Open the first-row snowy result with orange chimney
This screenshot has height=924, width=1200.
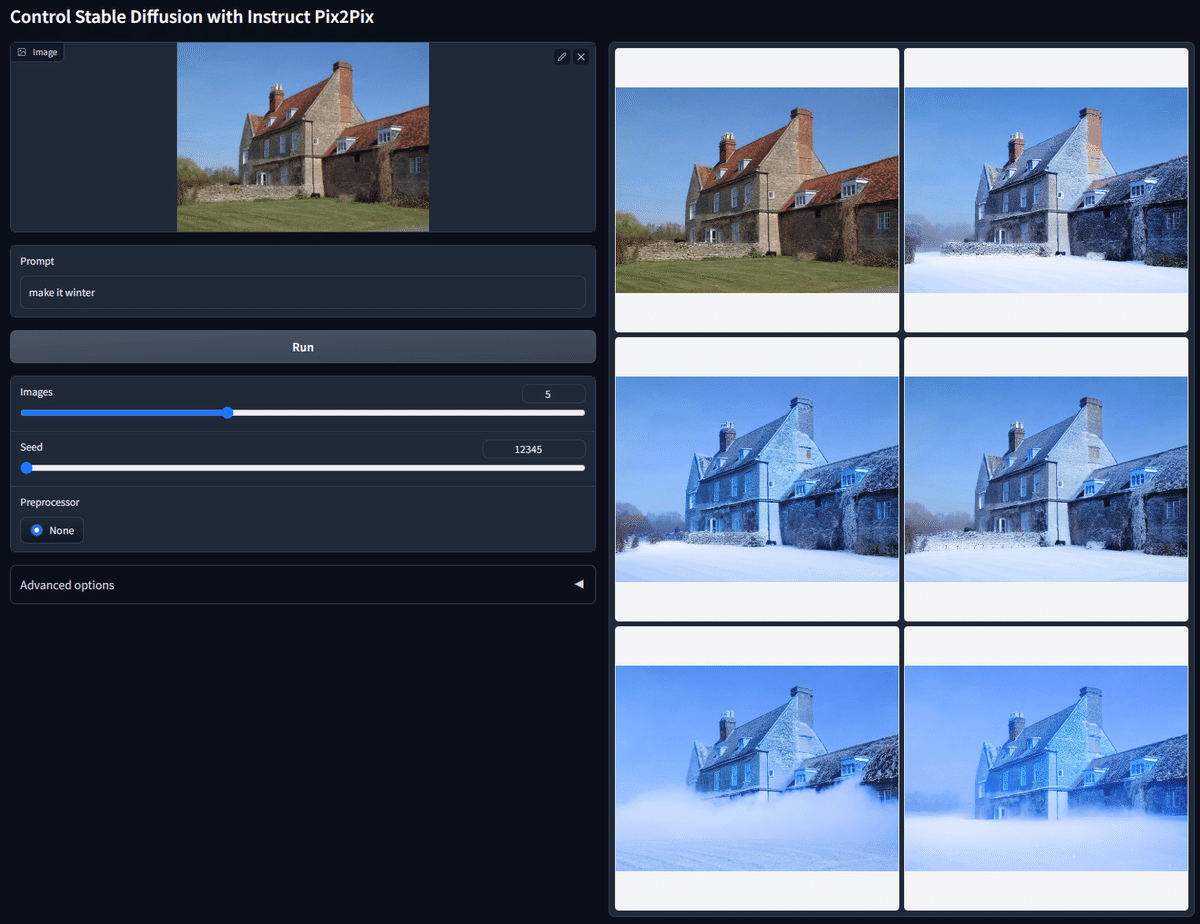pyautogui.click(x=1046, y=190)
